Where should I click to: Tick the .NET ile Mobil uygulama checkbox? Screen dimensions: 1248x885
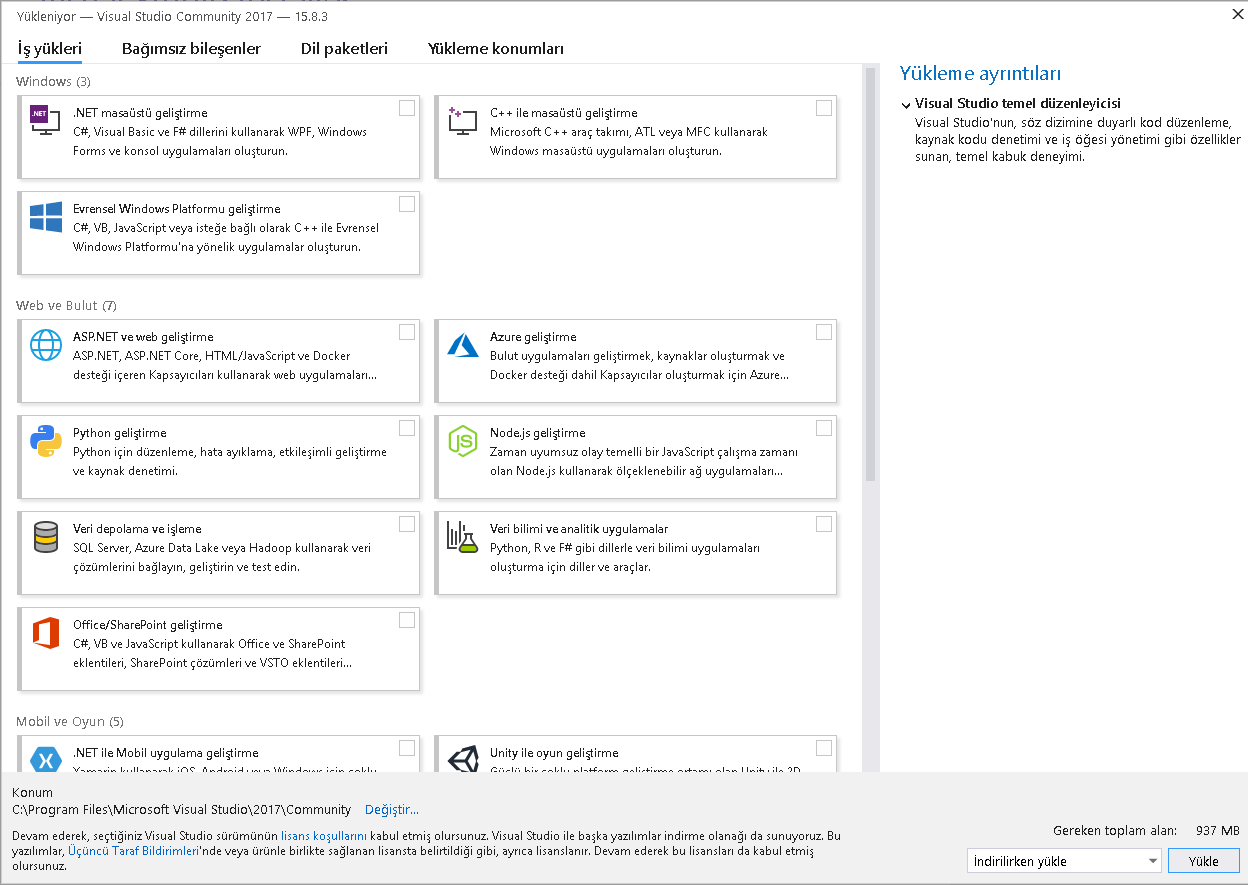tap(407, 748)
